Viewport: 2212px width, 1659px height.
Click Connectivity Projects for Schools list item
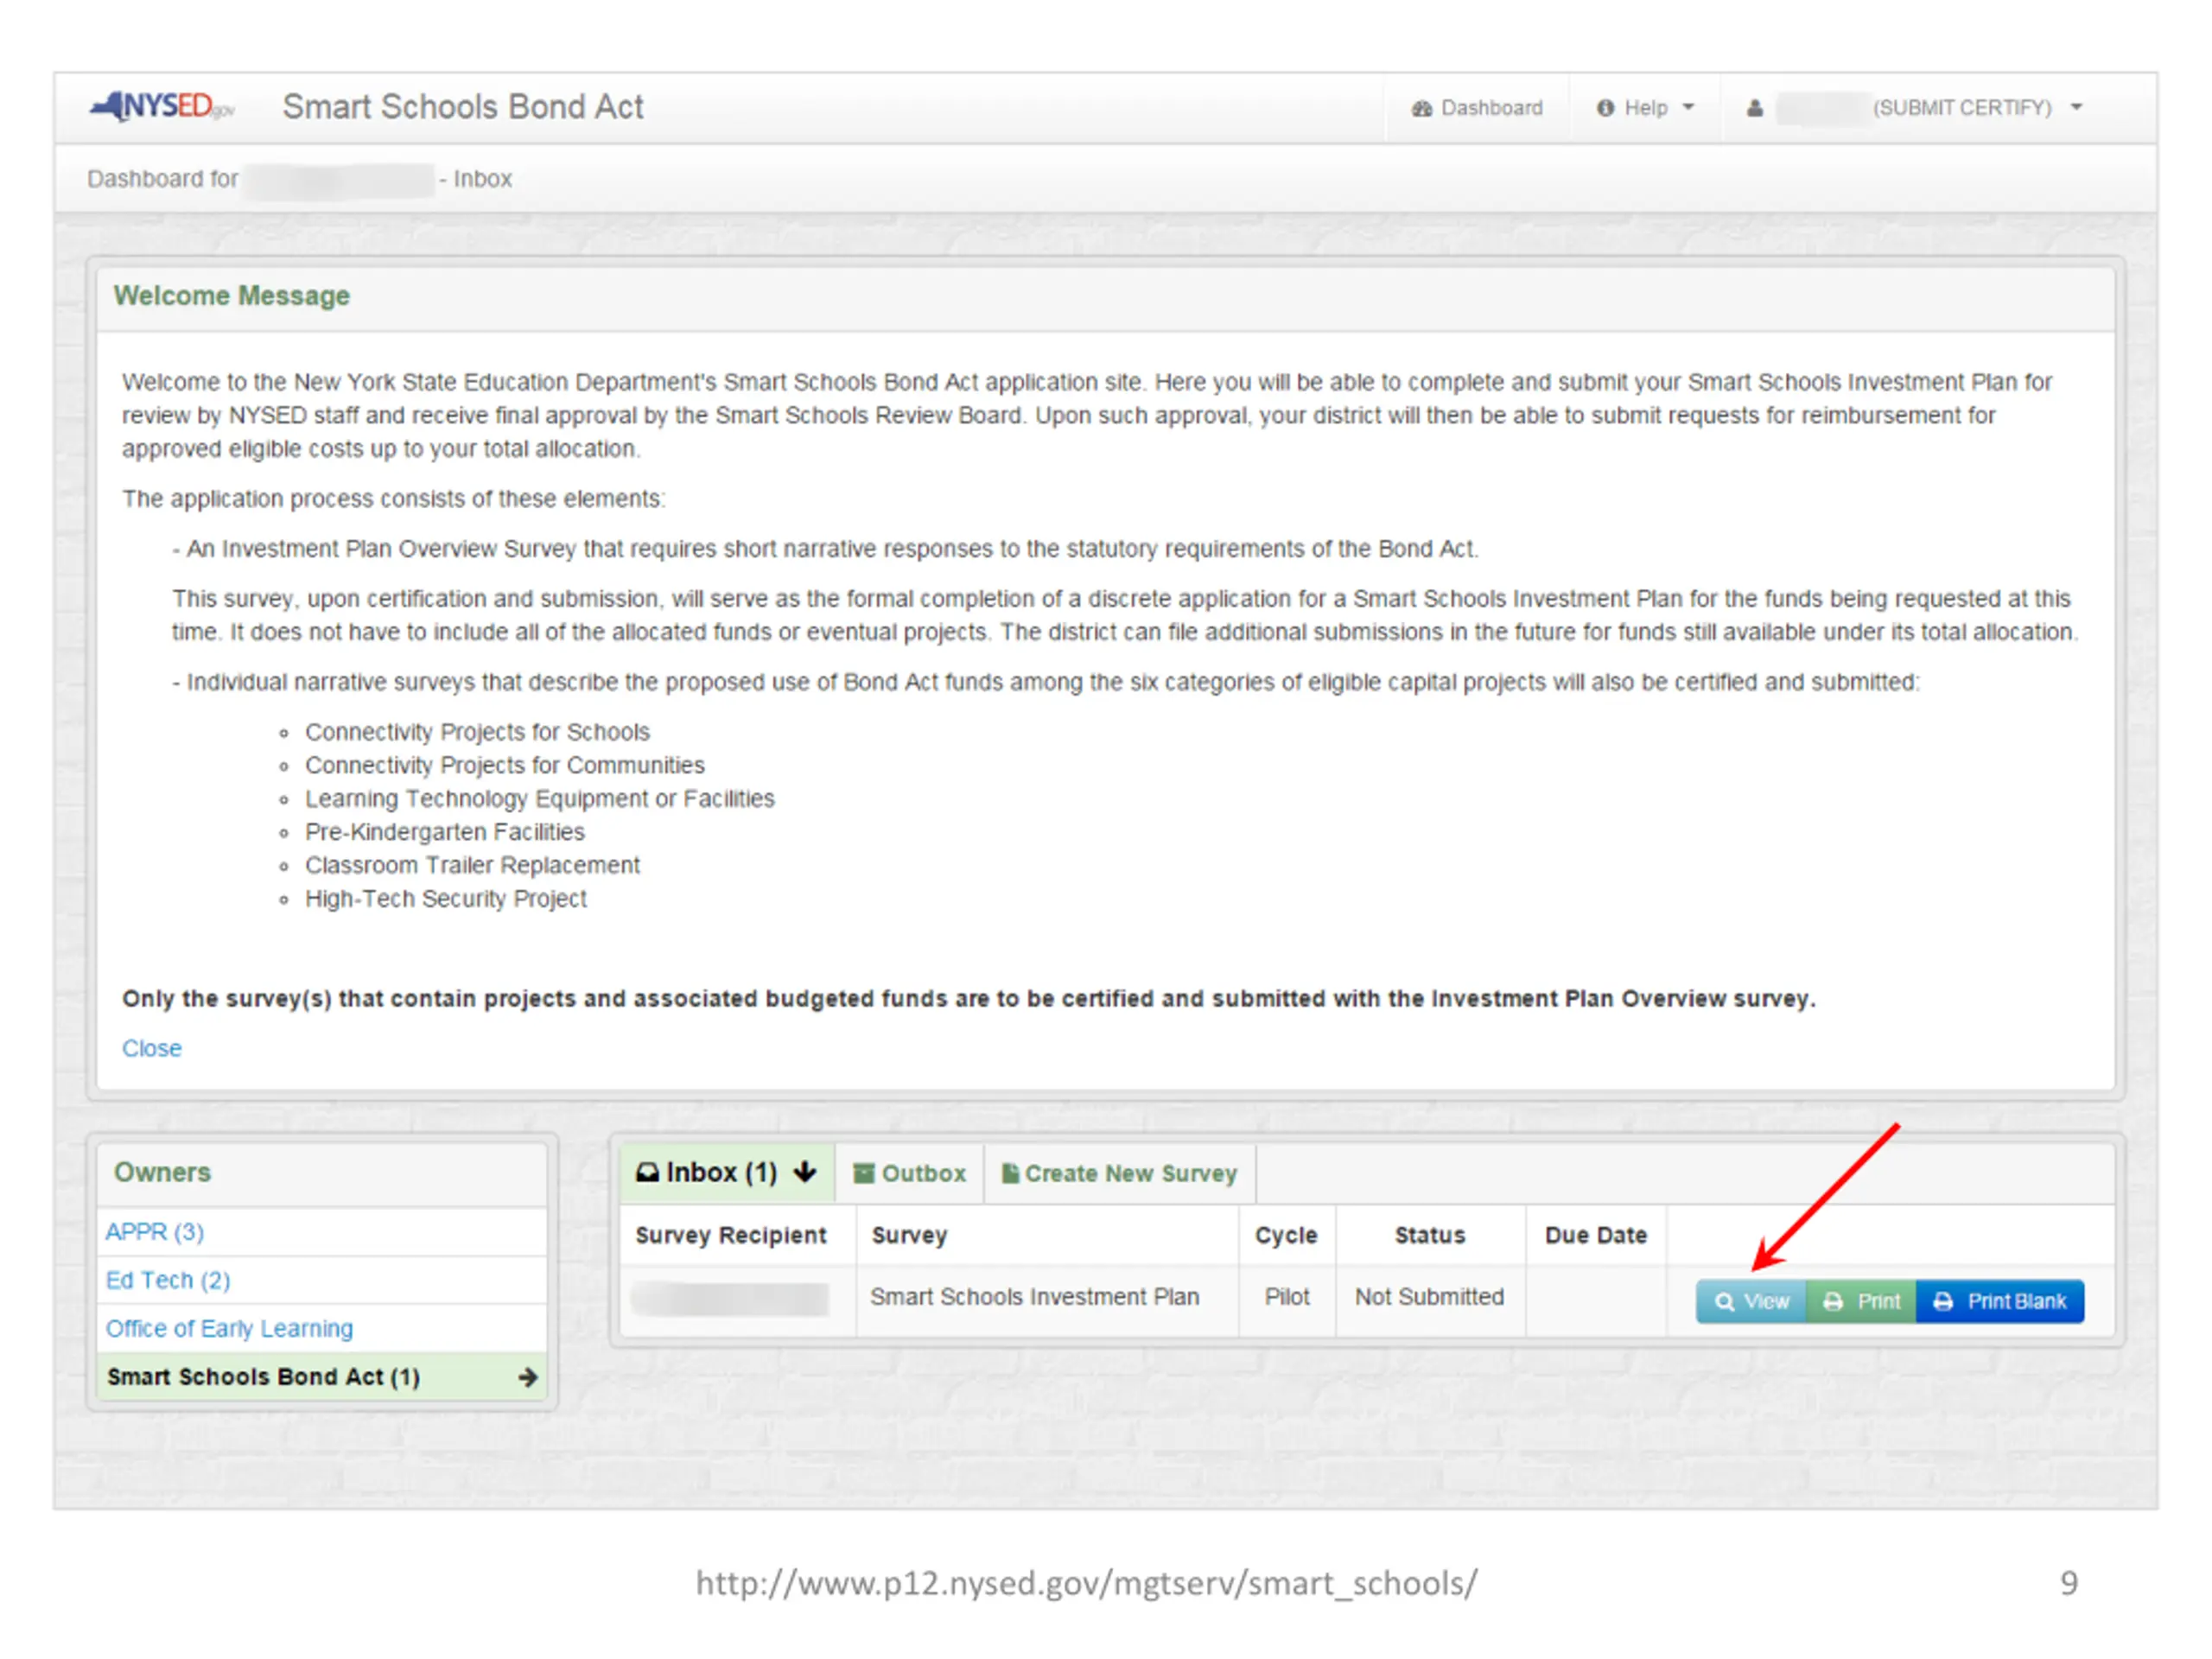(477, 732)
